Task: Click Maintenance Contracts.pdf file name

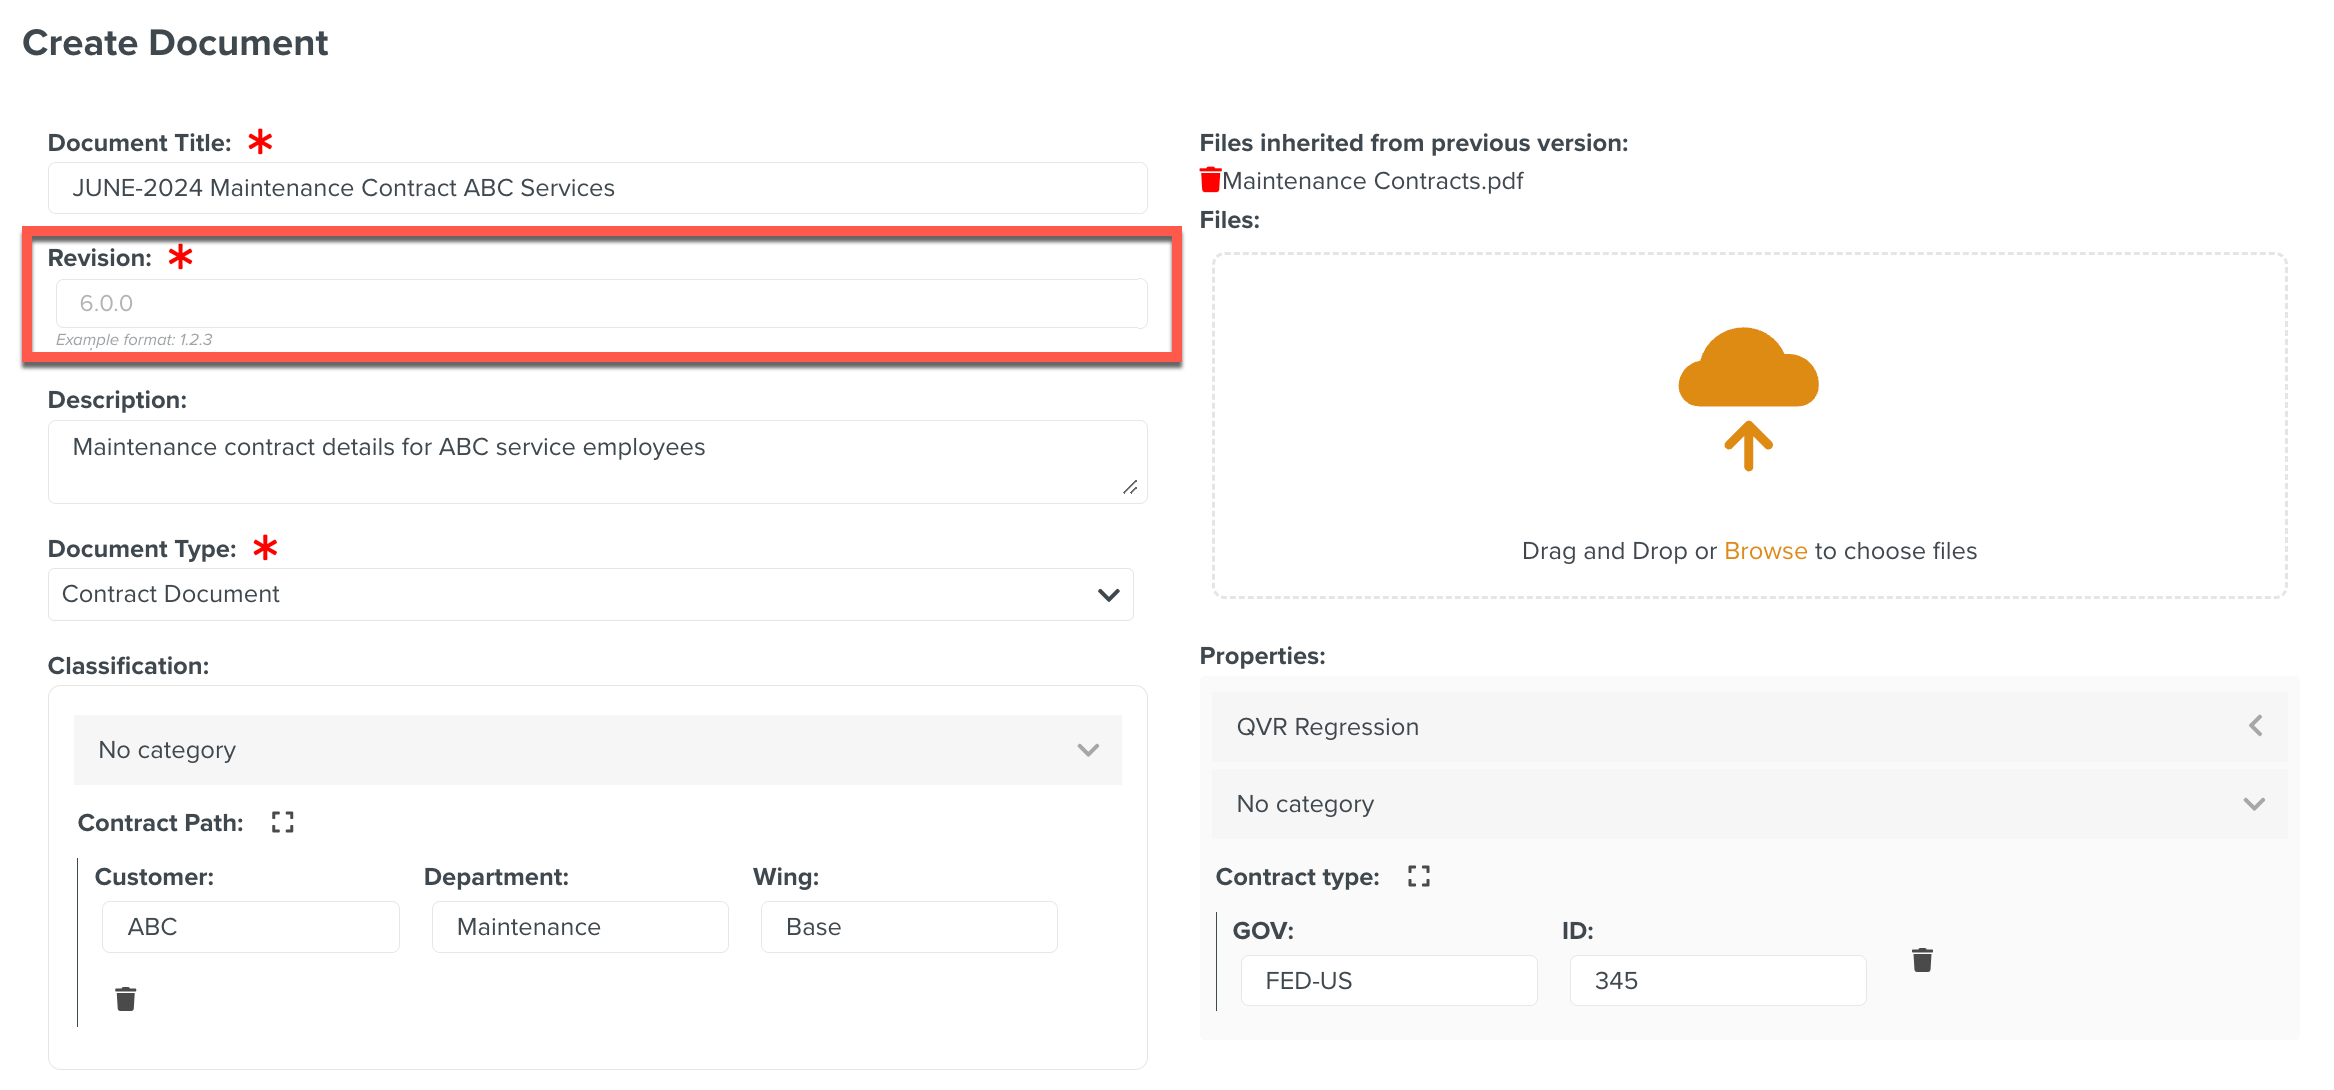Action: 1372,181
